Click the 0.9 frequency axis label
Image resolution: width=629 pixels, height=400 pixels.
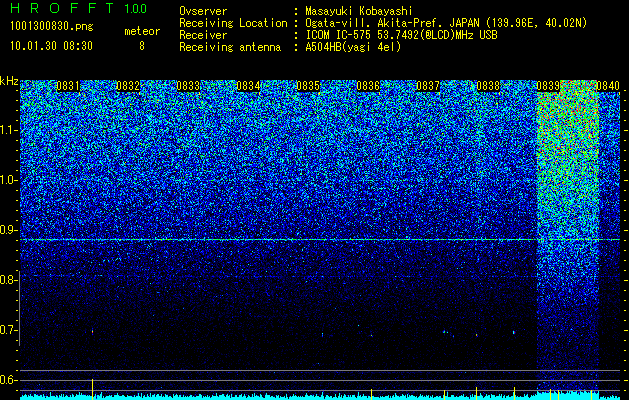coord(7,230)
